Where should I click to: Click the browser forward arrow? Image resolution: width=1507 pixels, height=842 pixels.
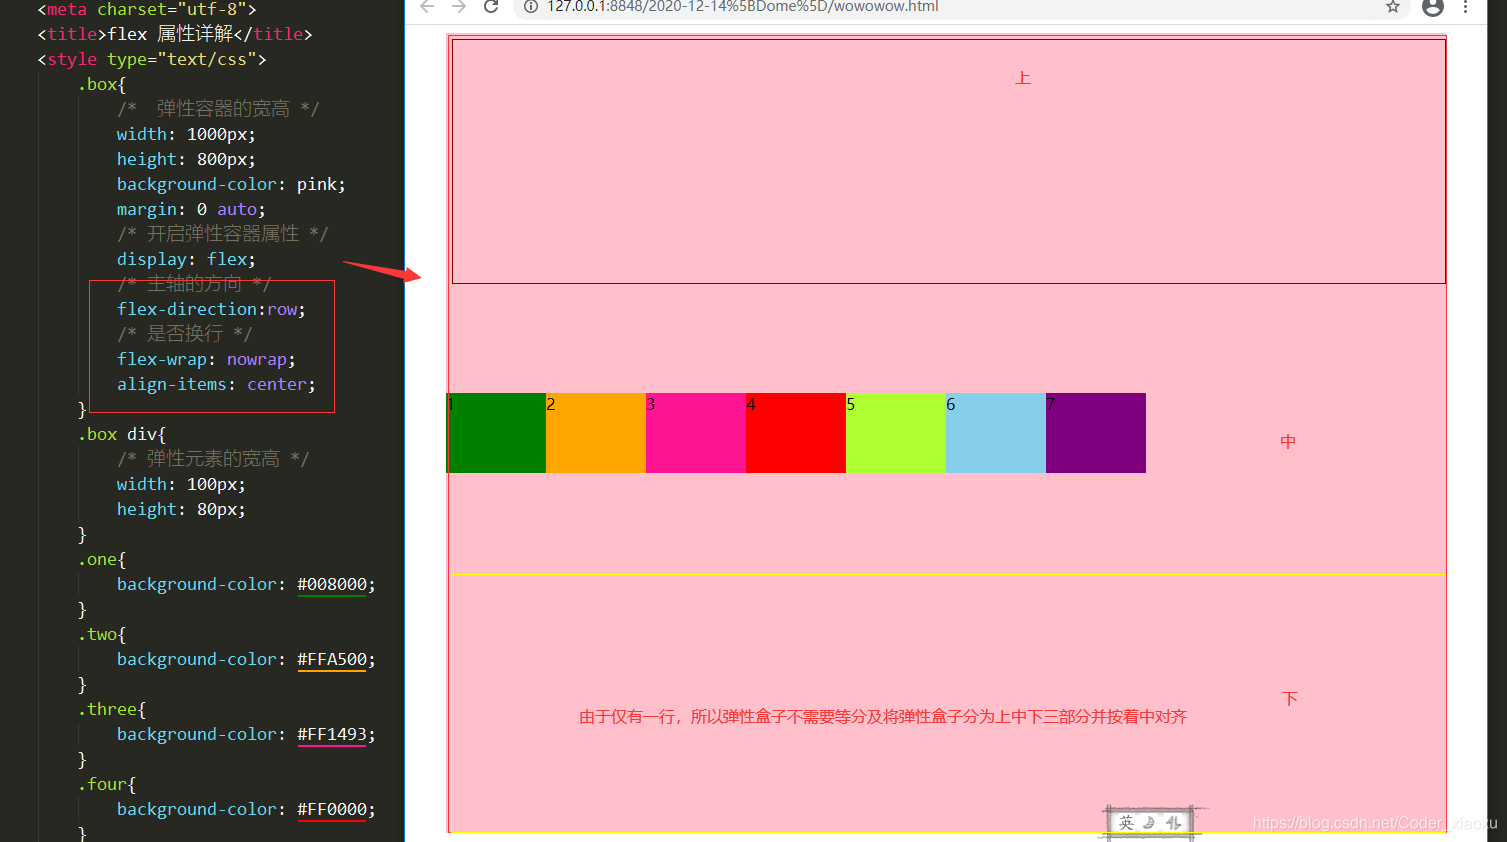(x=459, y=6)
